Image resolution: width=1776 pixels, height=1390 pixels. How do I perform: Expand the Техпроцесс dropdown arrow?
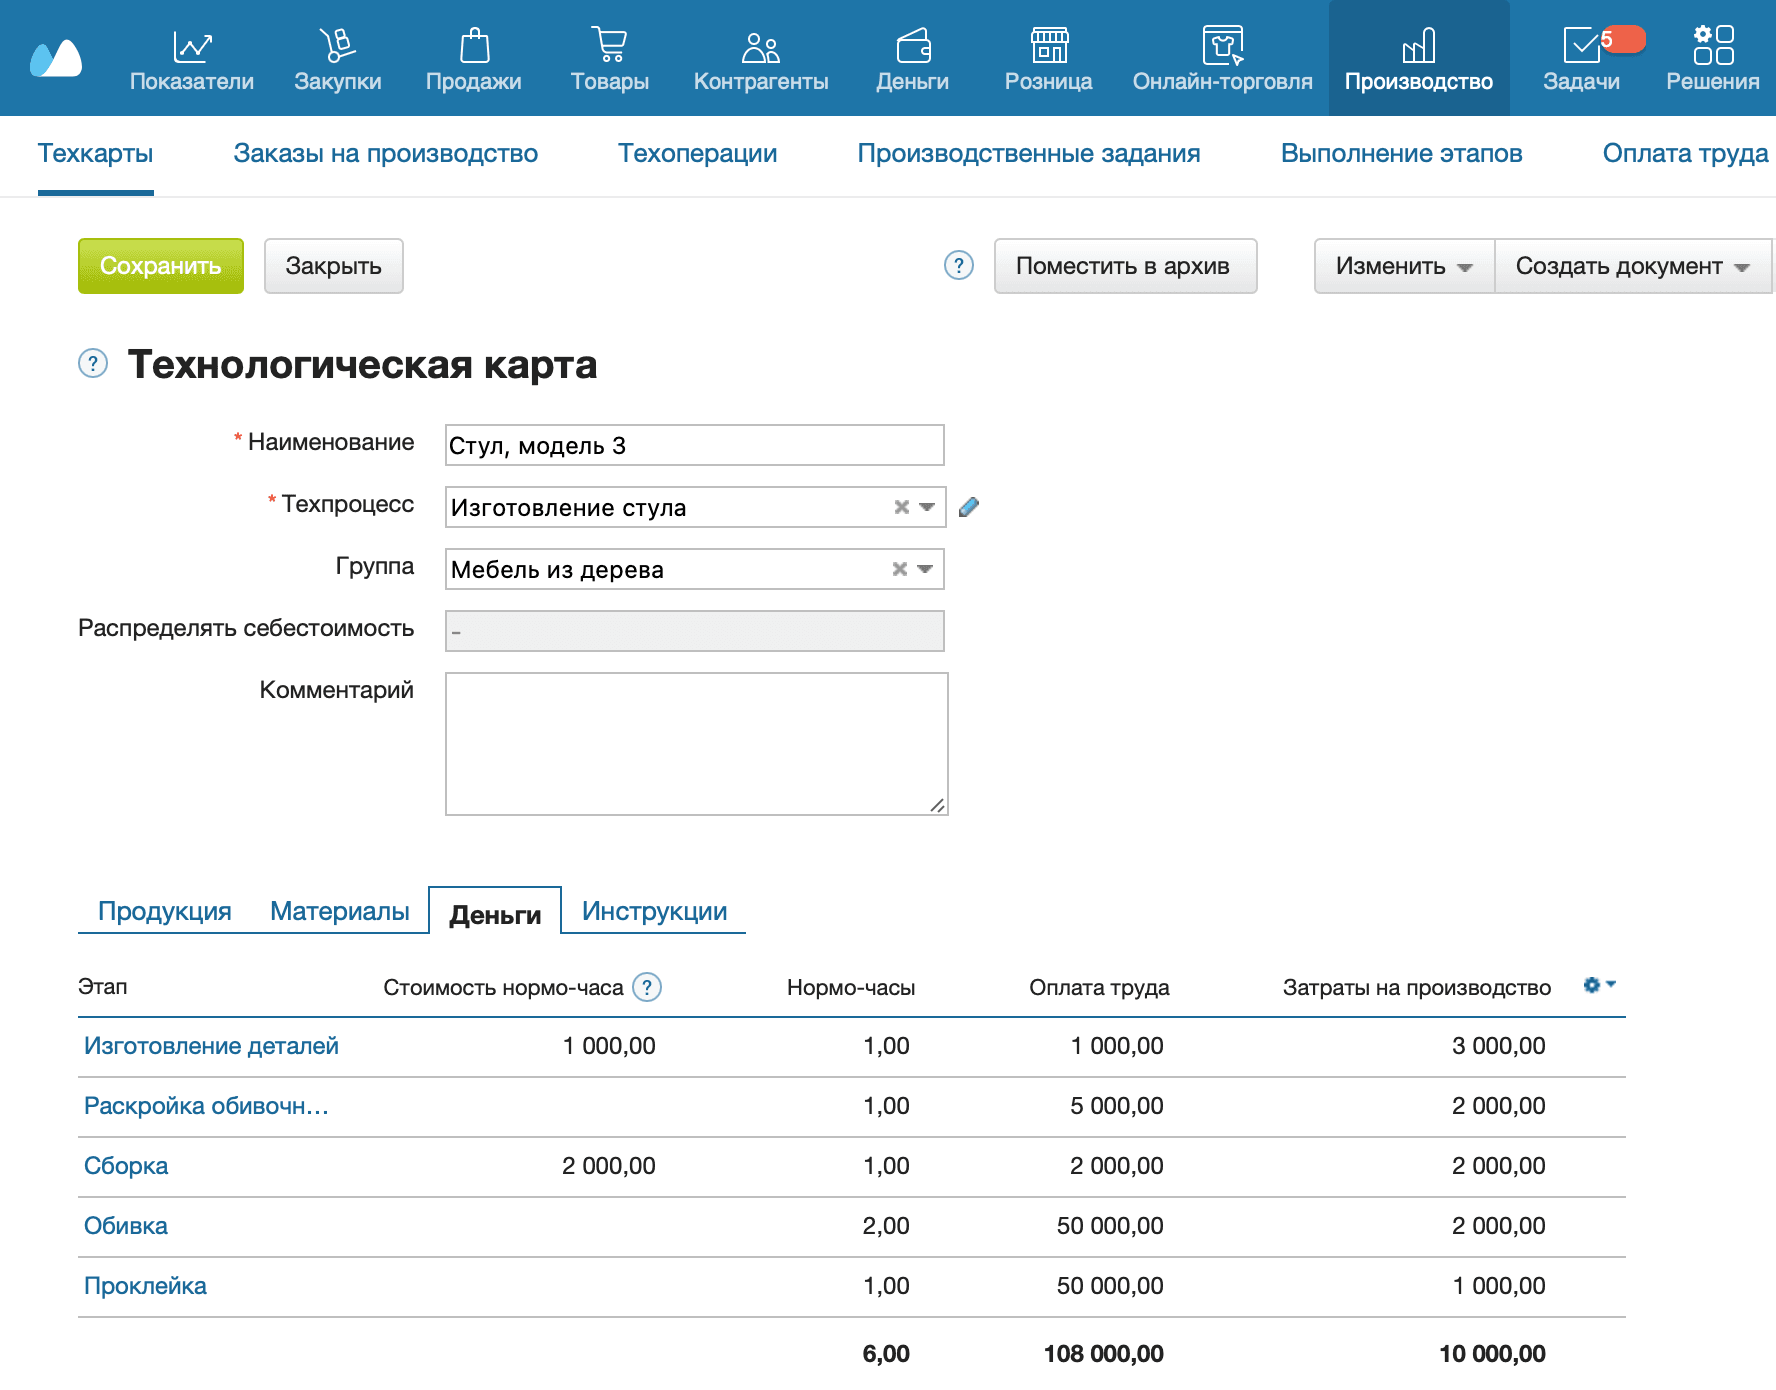click(x=927, y=508)
